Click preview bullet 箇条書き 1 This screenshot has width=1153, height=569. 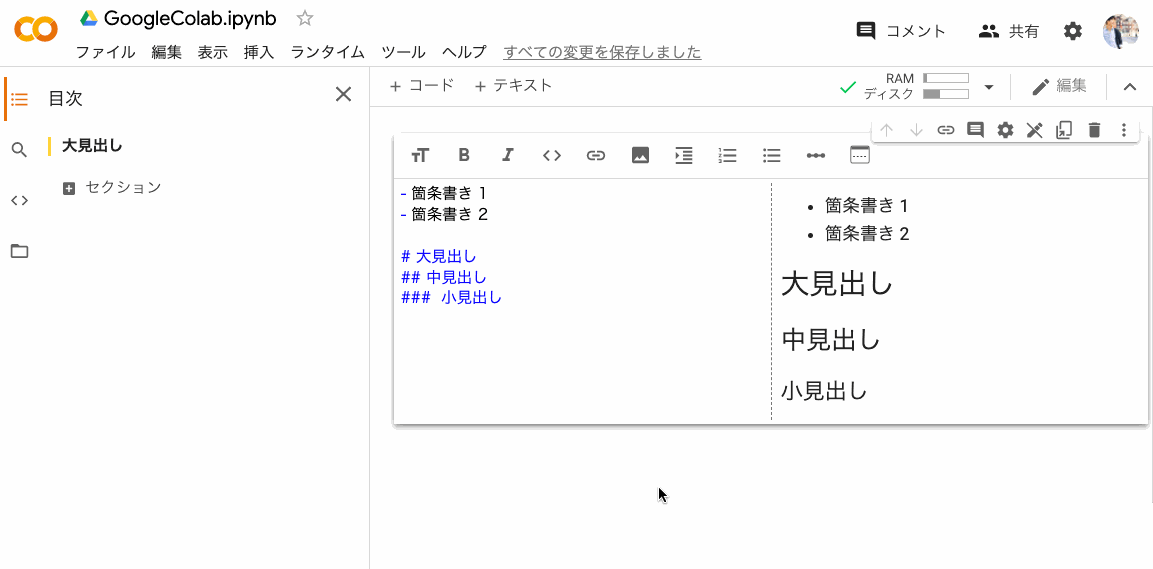pos(866,205)
